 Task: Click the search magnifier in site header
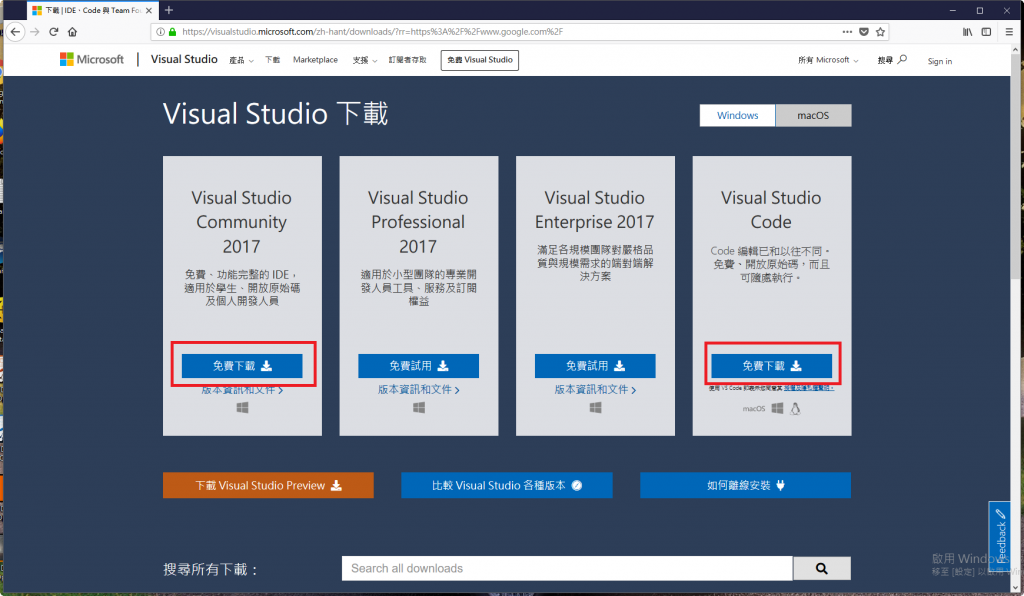[902, 59]
